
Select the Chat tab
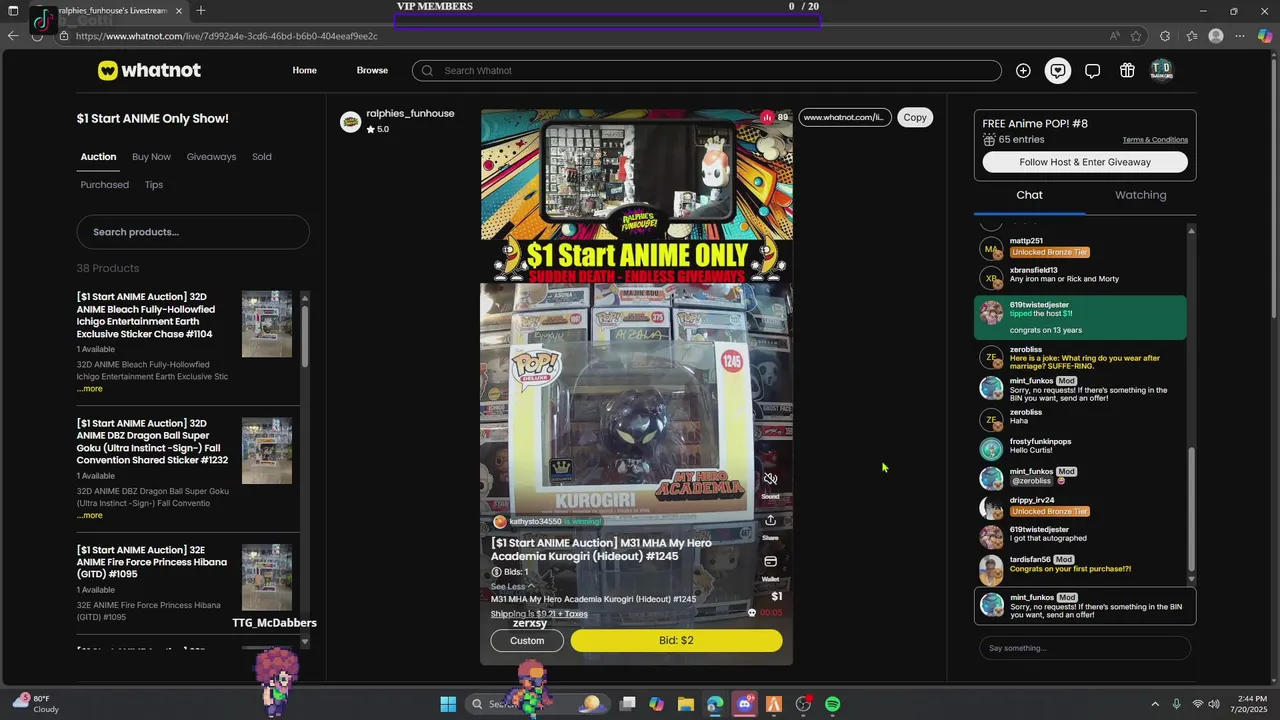point(1029,195)
